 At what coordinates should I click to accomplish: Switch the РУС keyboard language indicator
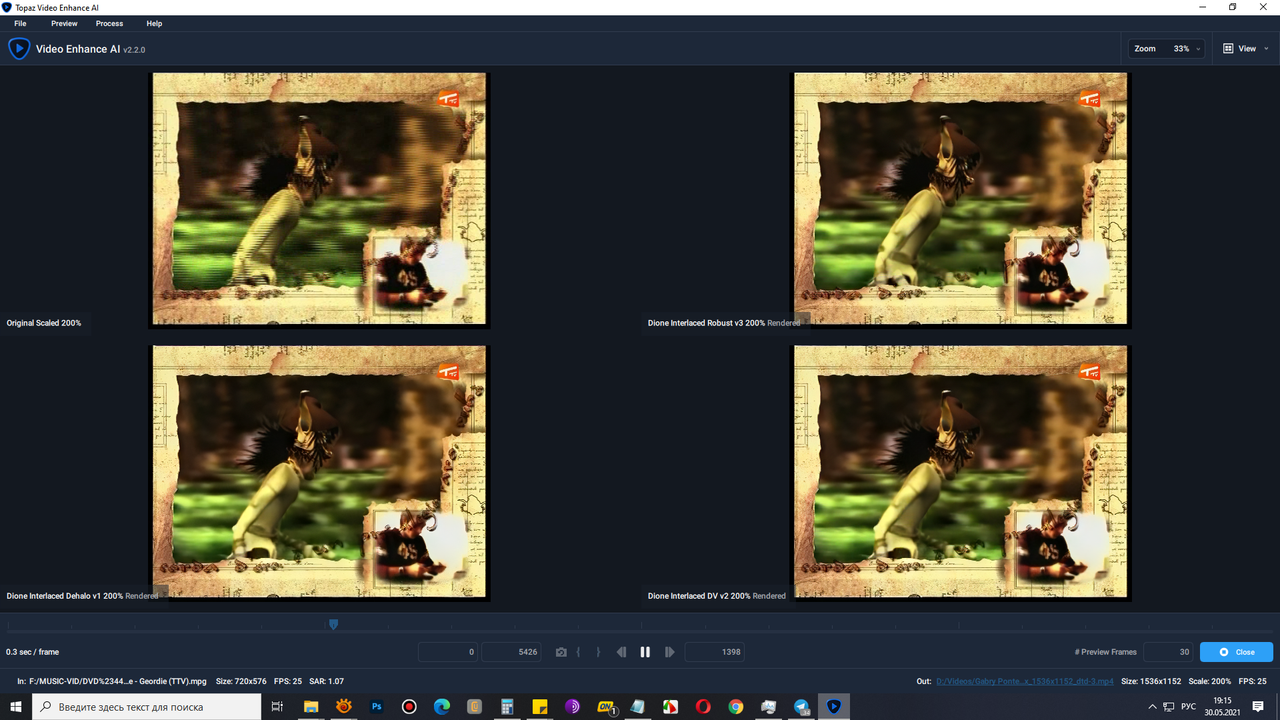(1188, 706)
